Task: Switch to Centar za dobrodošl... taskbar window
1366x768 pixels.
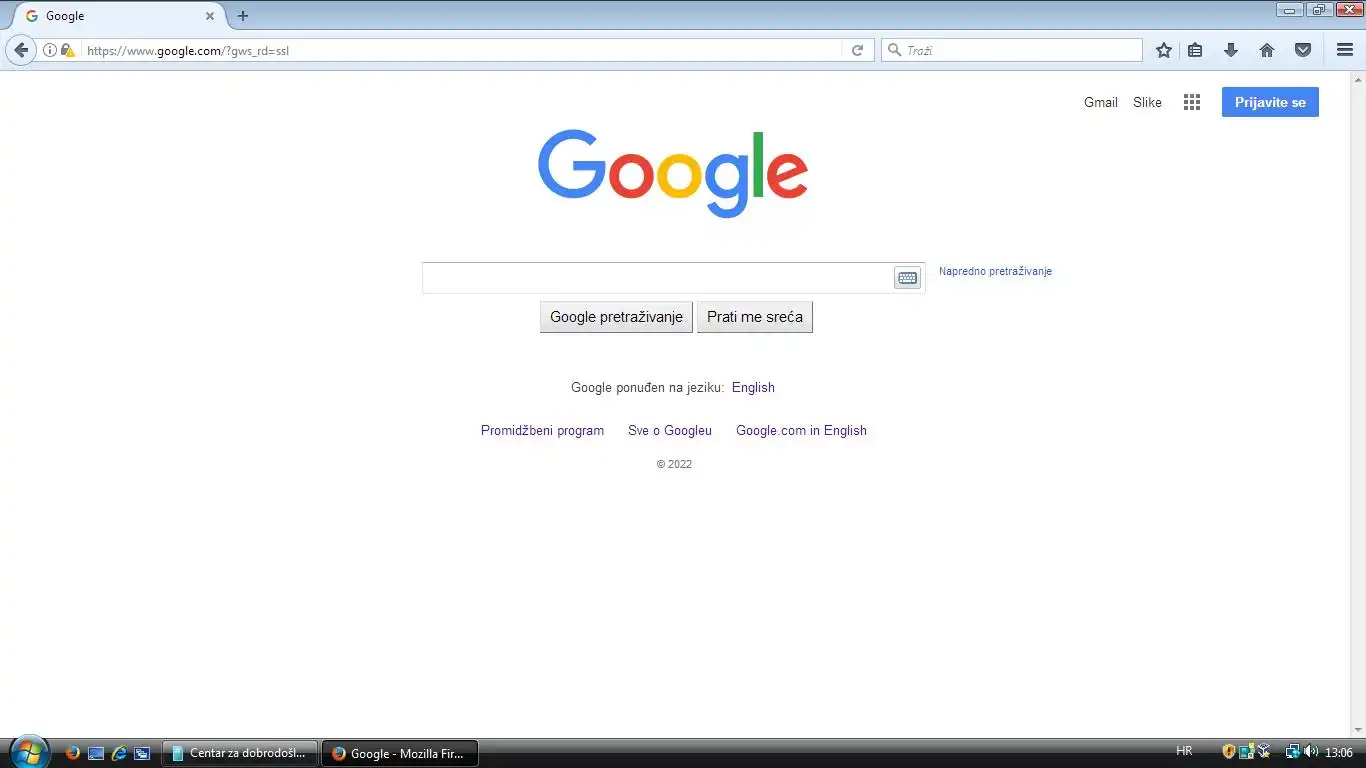Action: [x=240, y=753]
